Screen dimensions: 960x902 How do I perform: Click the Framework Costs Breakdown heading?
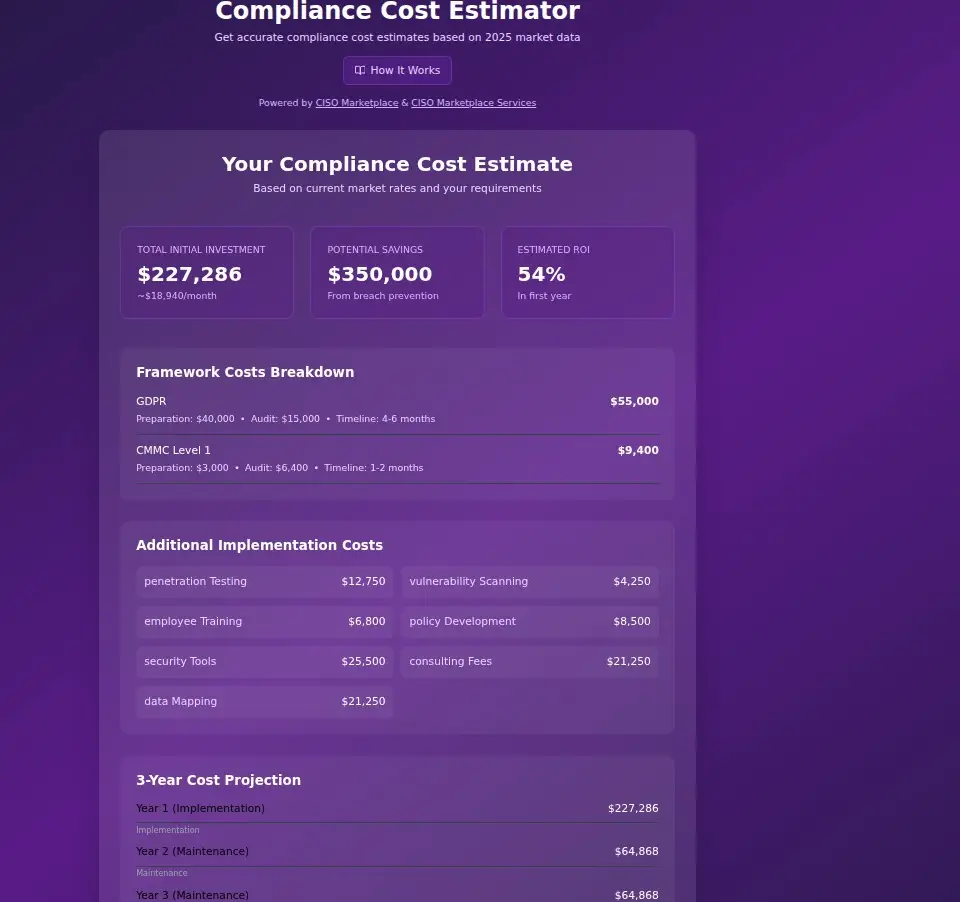click(x=245, y=372)
